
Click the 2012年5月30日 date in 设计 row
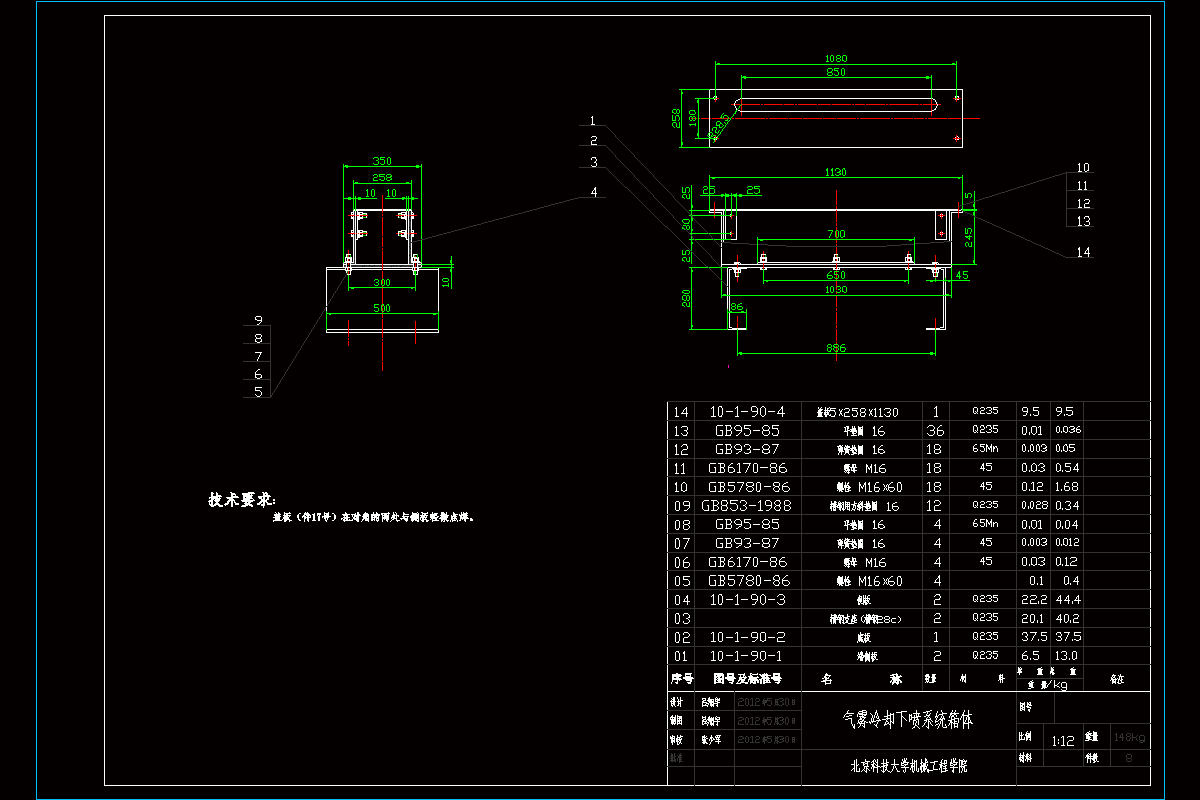point(766,702)
